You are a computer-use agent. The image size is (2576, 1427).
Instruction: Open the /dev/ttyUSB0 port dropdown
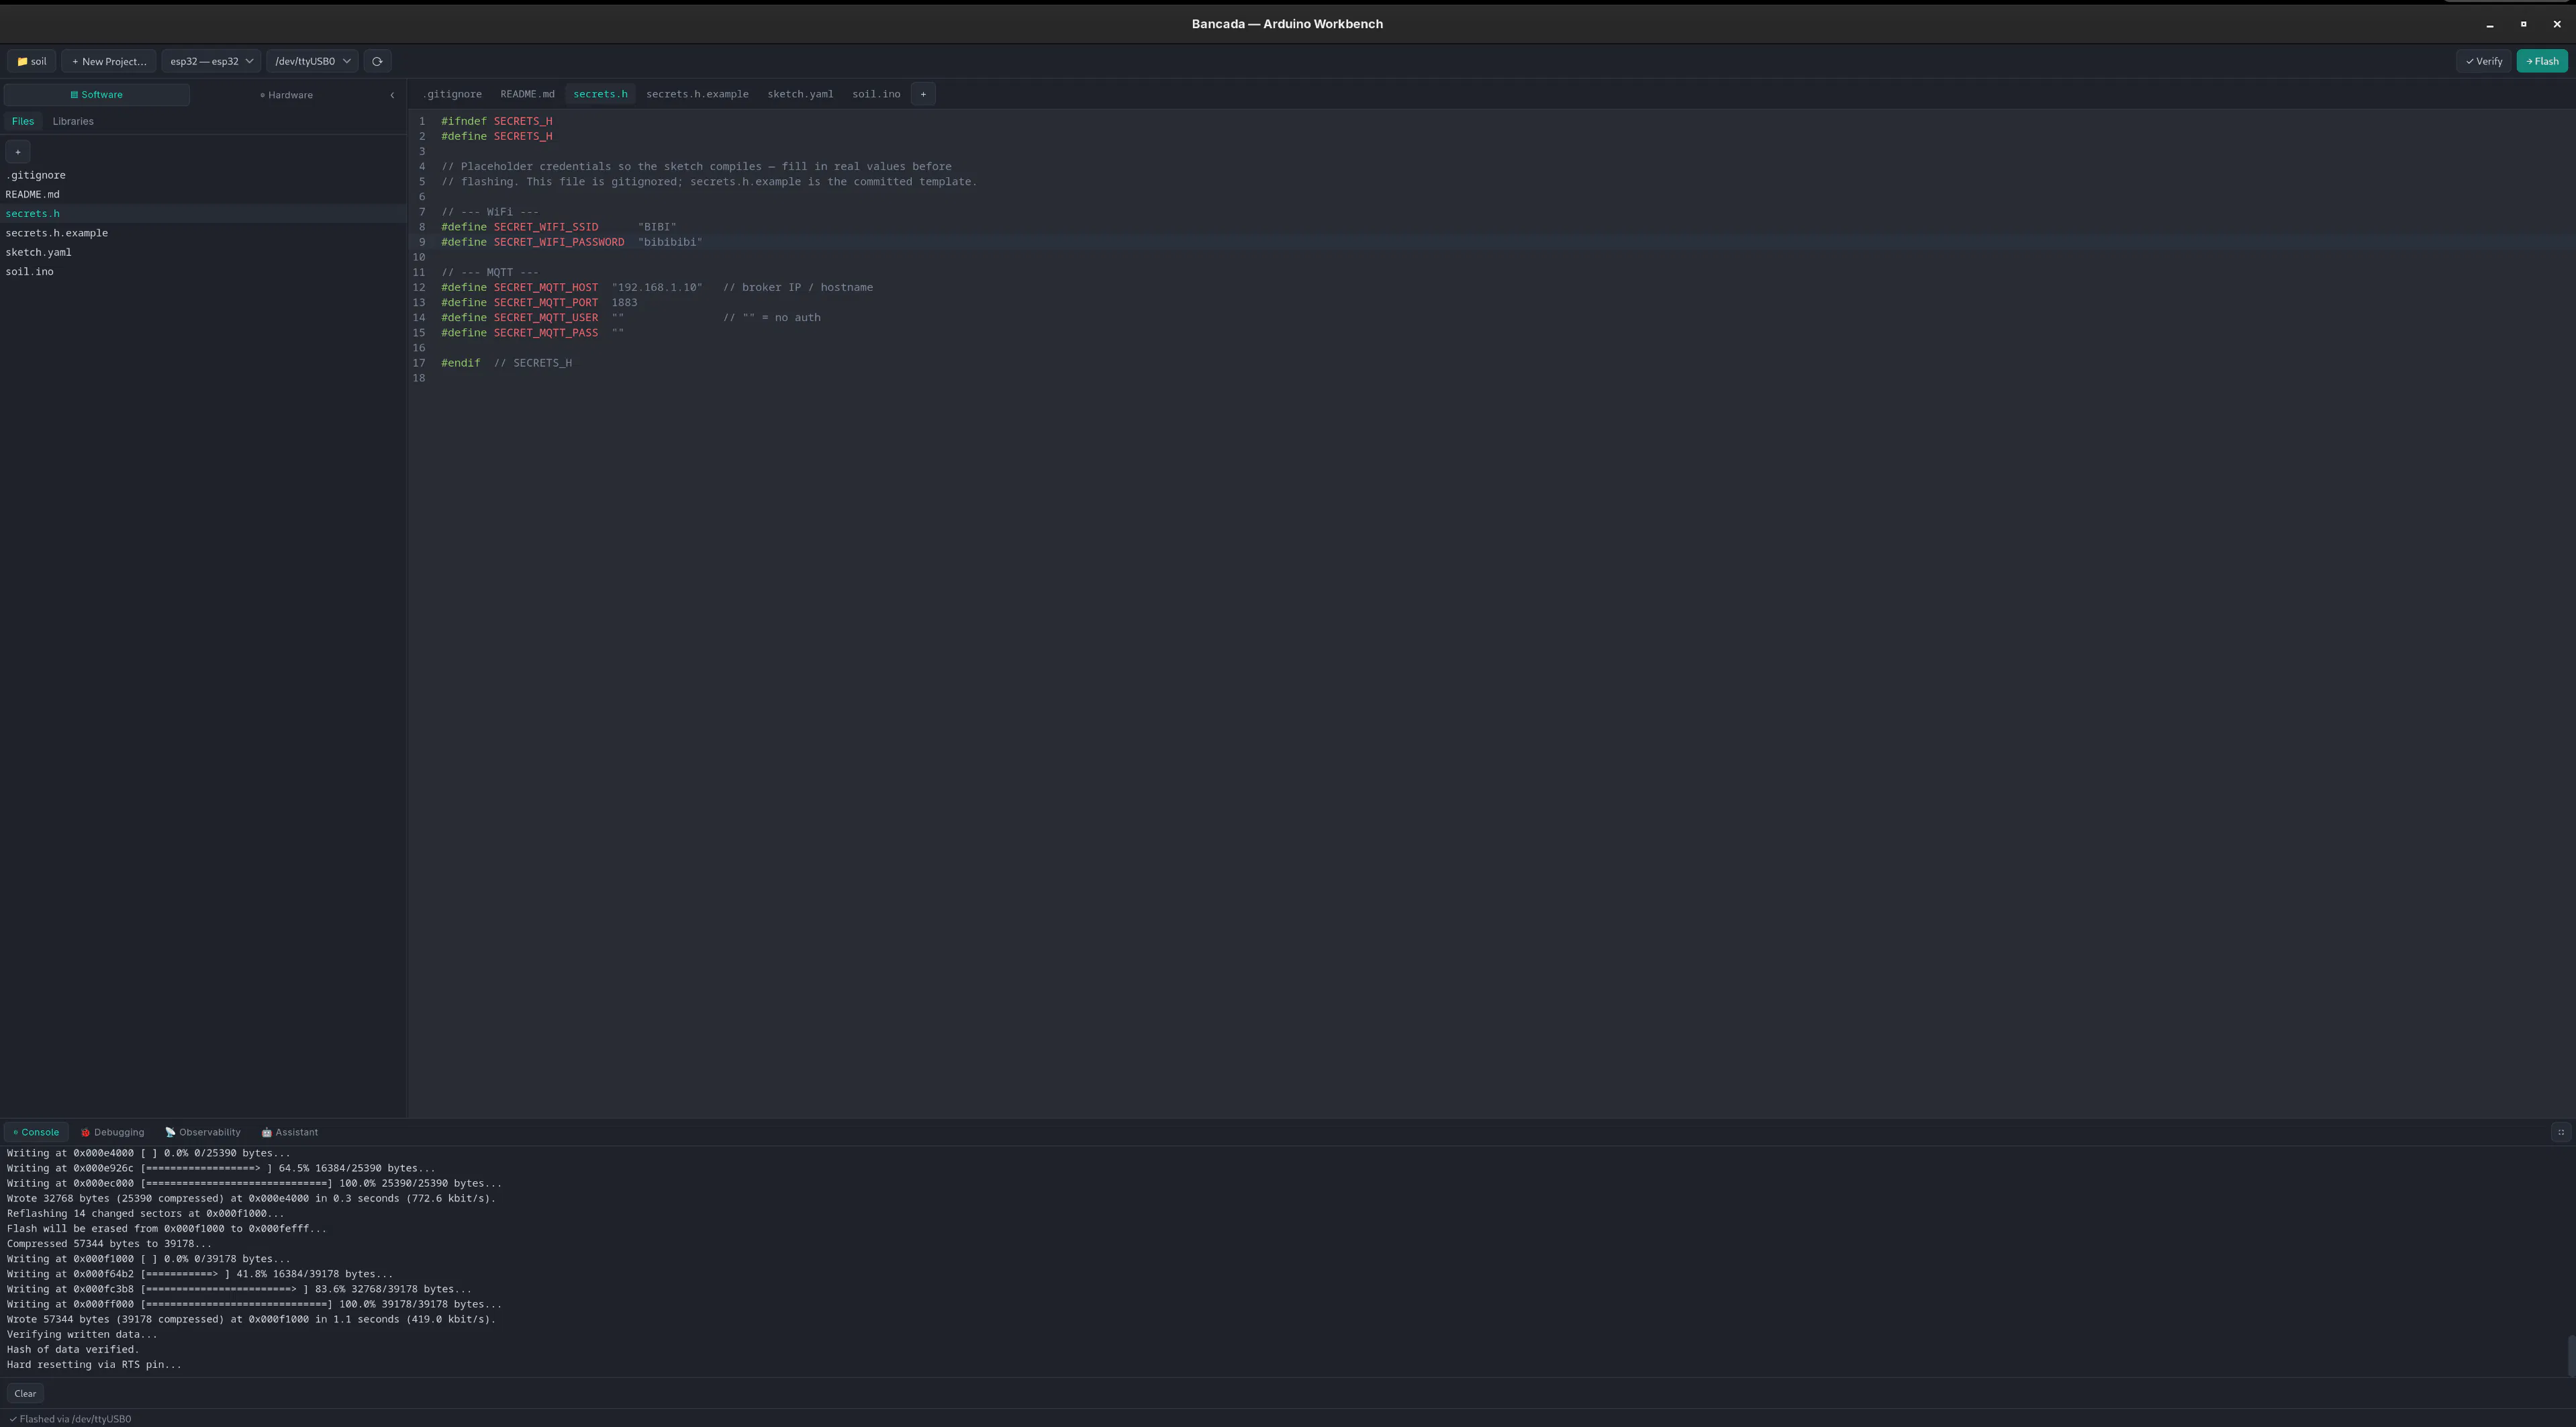312,61
